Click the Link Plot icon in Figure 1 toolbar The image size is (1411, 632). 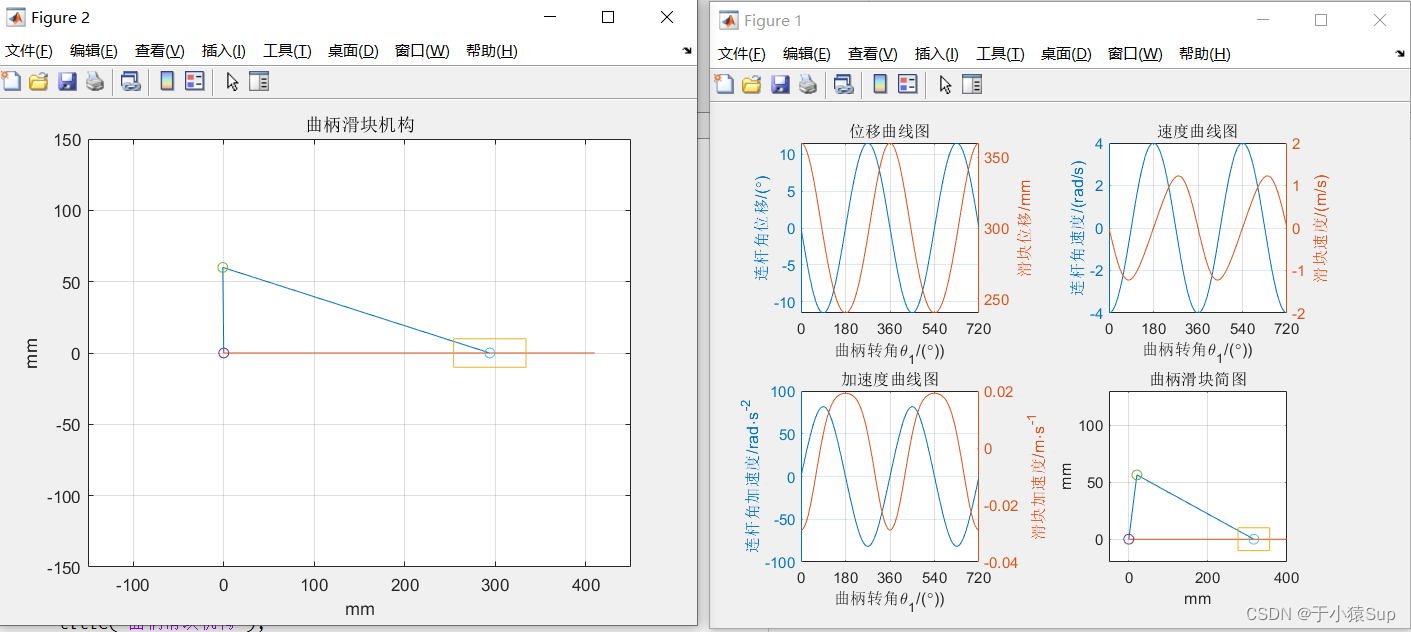click(x=843, y=84)
